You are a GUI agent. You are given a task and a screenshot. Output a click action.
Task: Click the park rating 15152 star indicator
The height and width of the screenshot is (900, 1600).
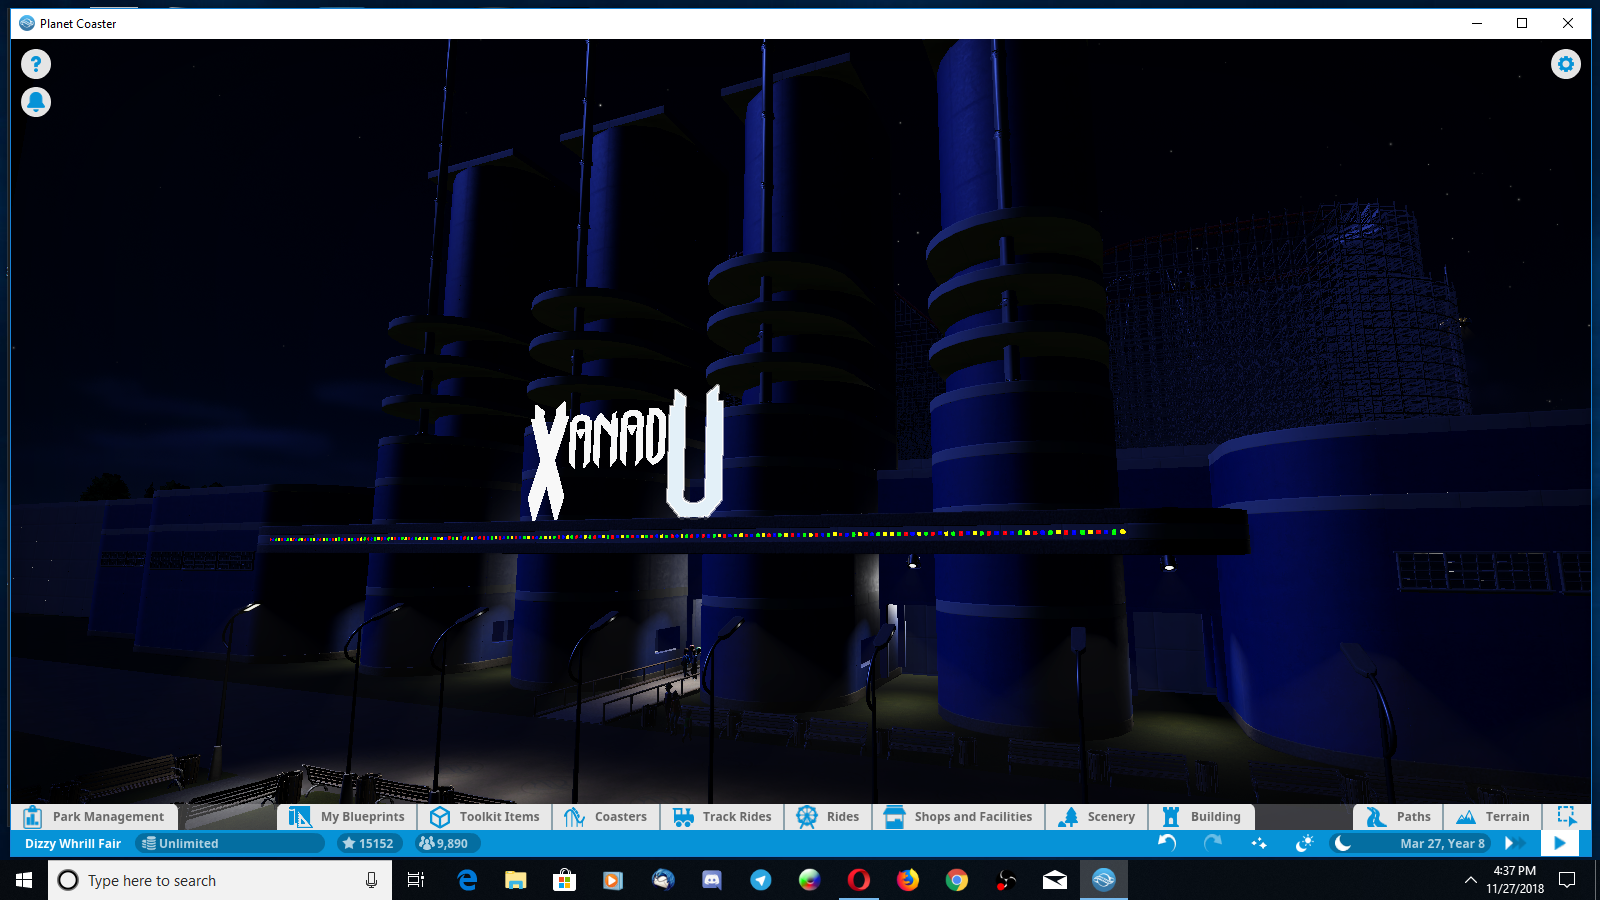click(369, 844)
